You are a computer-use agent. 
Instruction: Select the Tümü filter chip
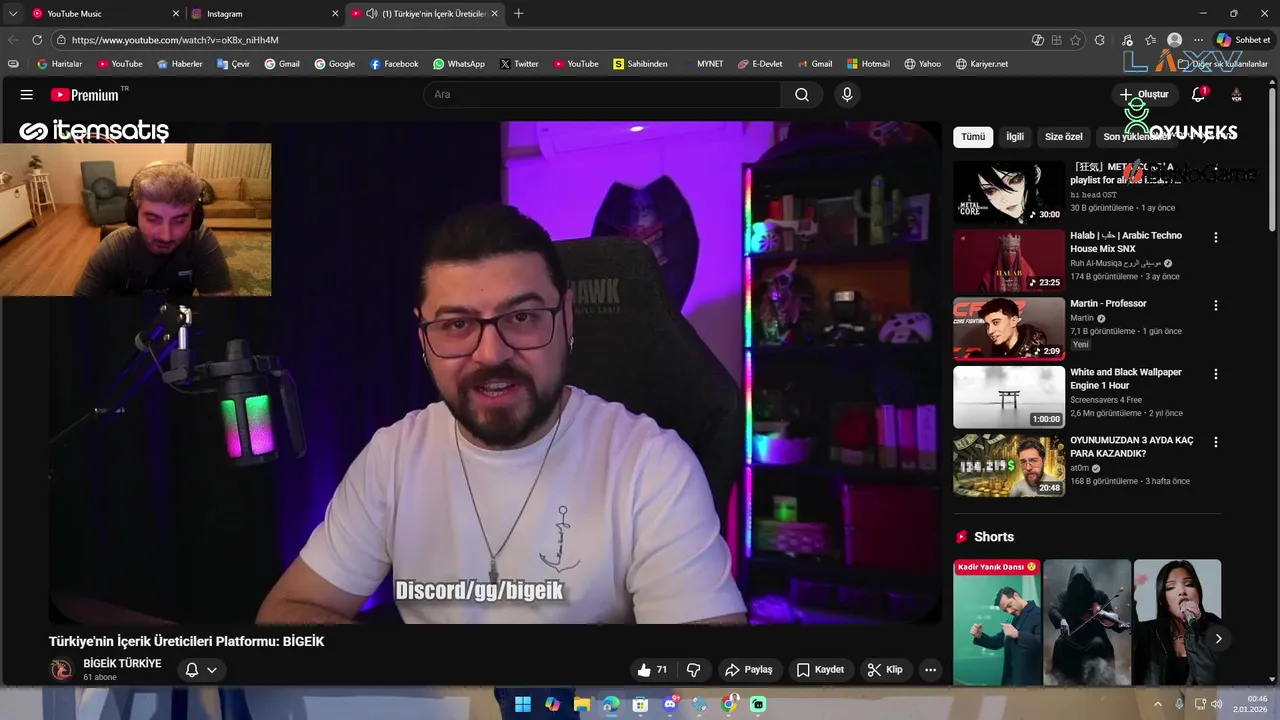point(973,137)
